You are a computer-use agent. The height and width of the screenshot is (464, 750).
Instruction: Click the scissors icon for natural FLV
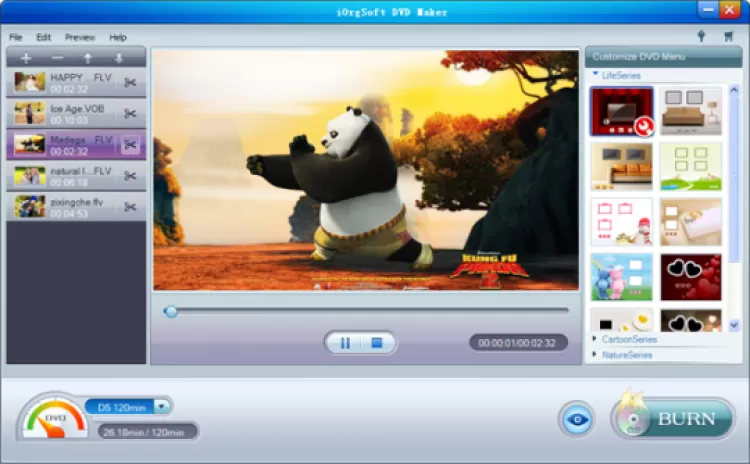click(x=130, y=176)
